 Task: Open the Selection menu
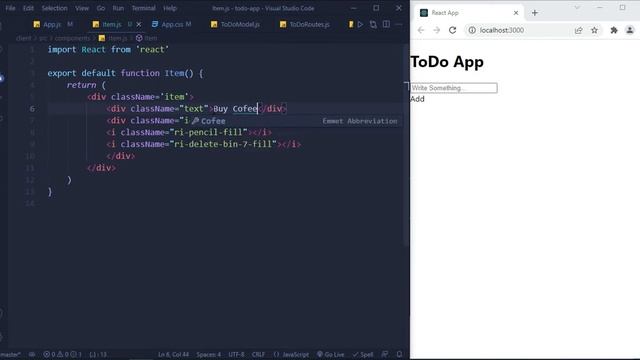click(54, 8)
